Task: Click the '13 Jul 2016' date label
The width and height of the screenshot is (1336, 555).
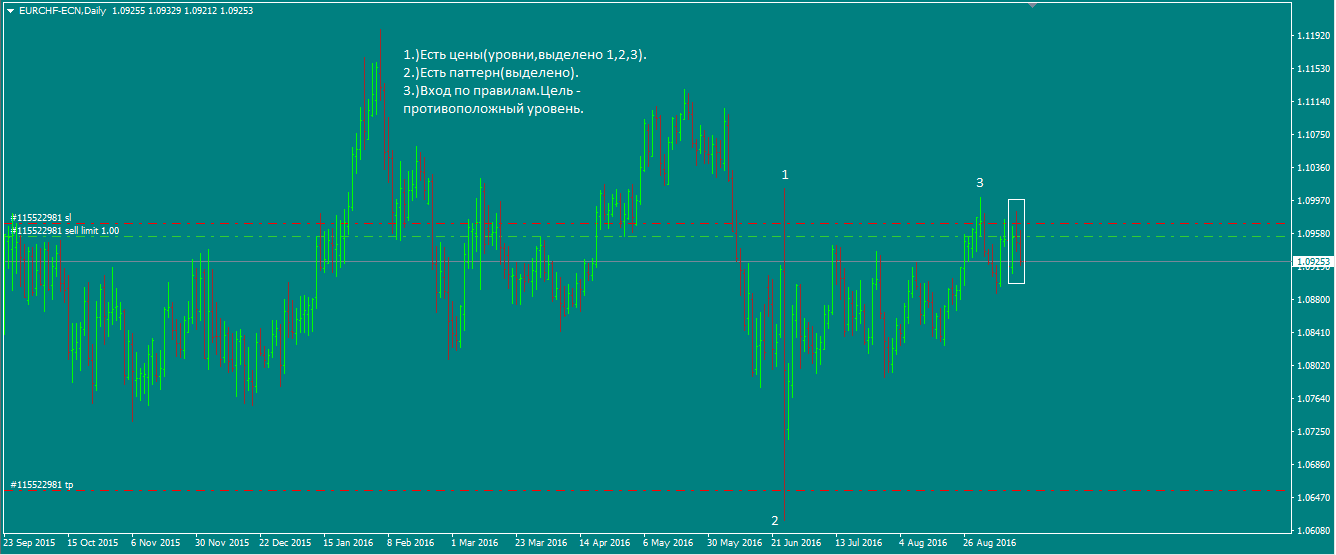Action: (860, 543)
